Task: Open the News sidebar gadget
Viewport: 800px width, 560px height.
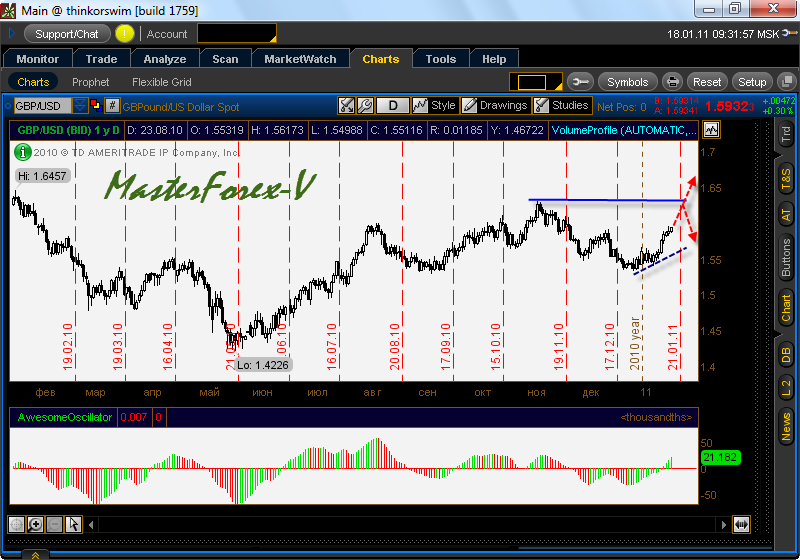Action: [786, 426]
